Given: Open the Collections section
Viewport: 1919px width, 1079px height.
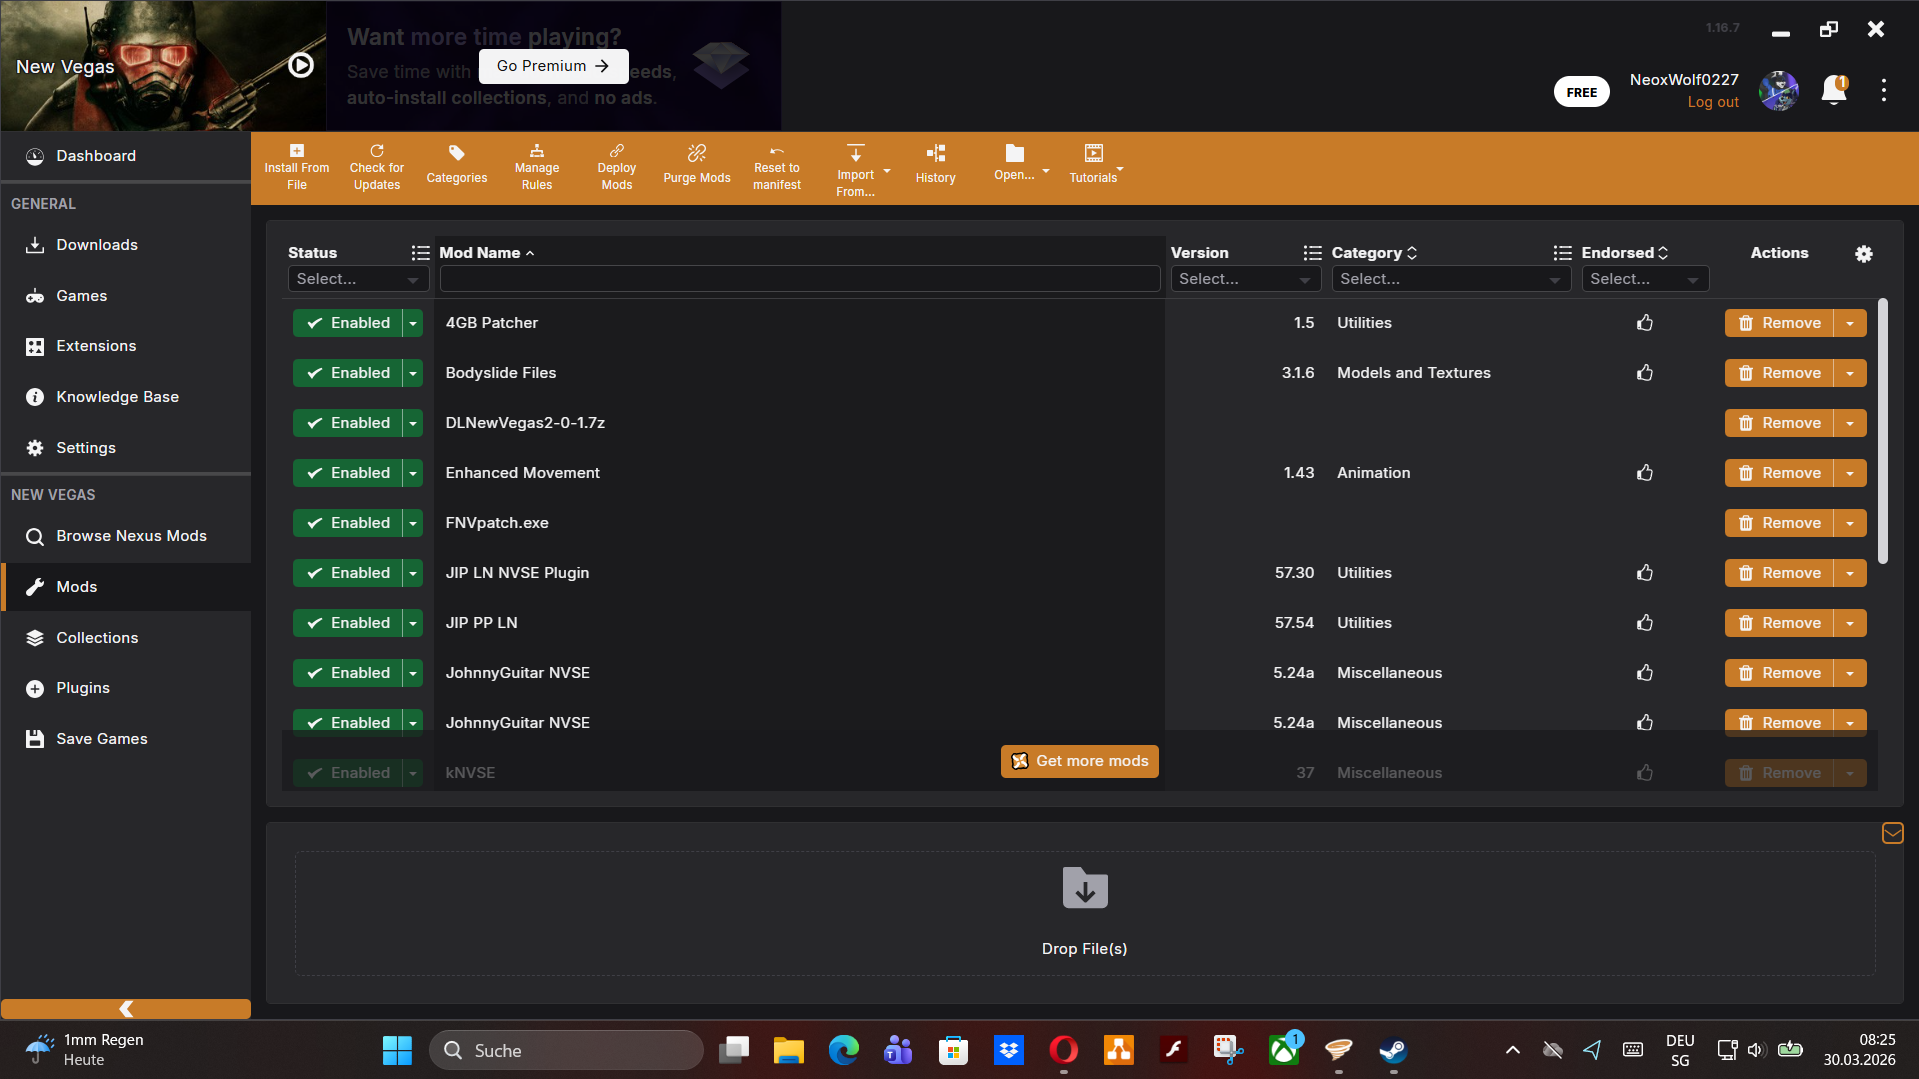Looking at the screenshot, I should tap(126, 638).
